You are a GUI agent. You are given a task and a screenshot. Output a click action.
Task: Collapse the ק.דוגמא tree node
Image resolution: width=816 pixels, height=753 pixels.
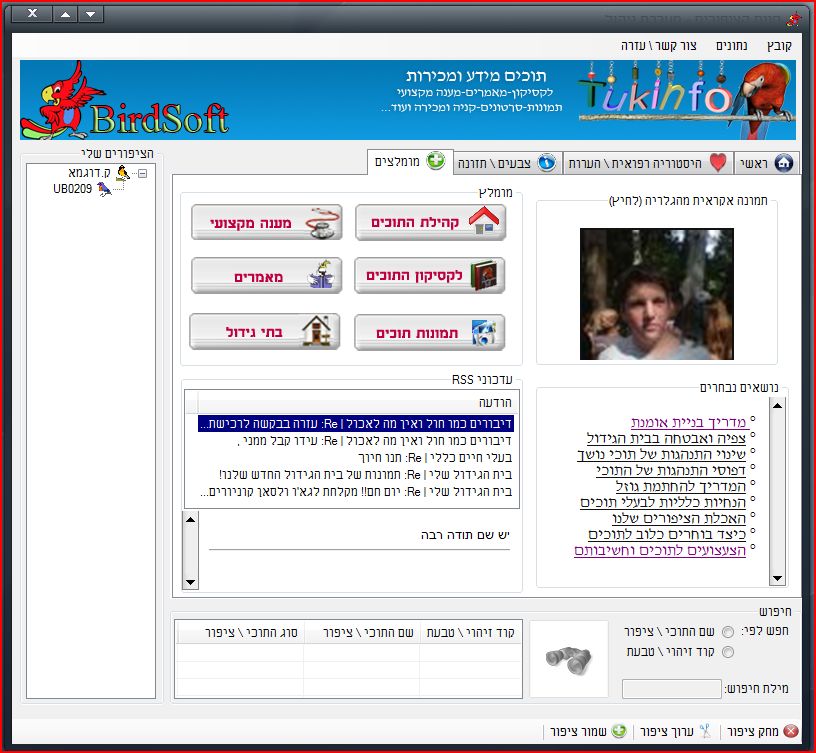(x=142, y=173)
